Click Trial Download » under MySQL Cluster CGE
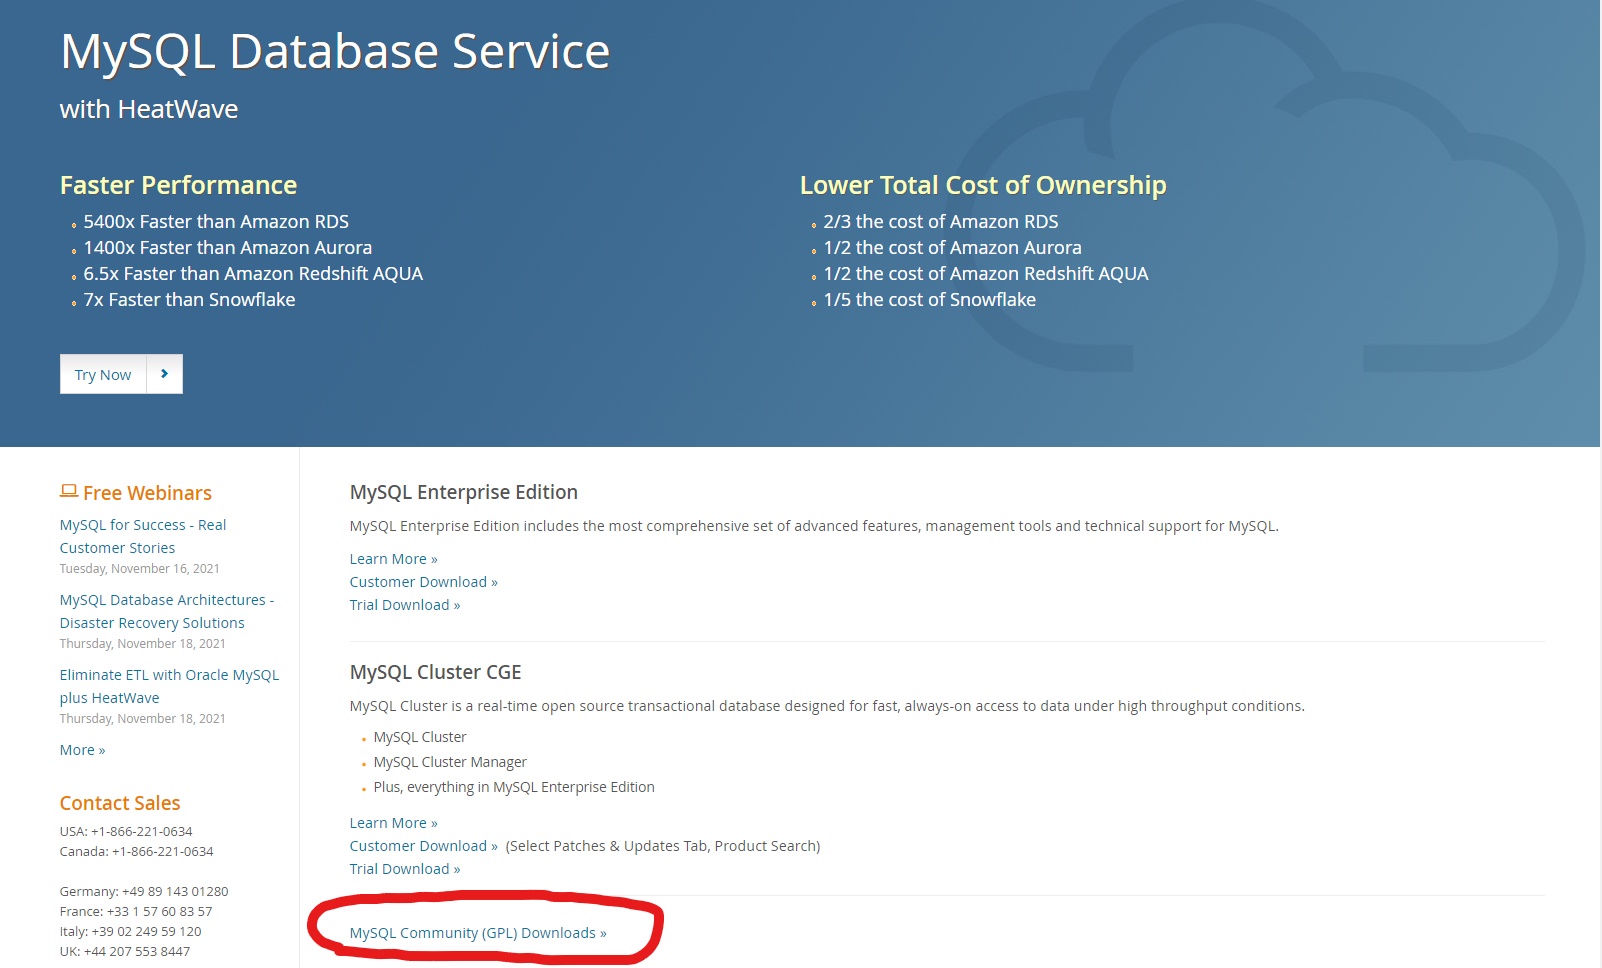Screen dimensions: 1602x968 pyautogui.click(x=405, y=869)
